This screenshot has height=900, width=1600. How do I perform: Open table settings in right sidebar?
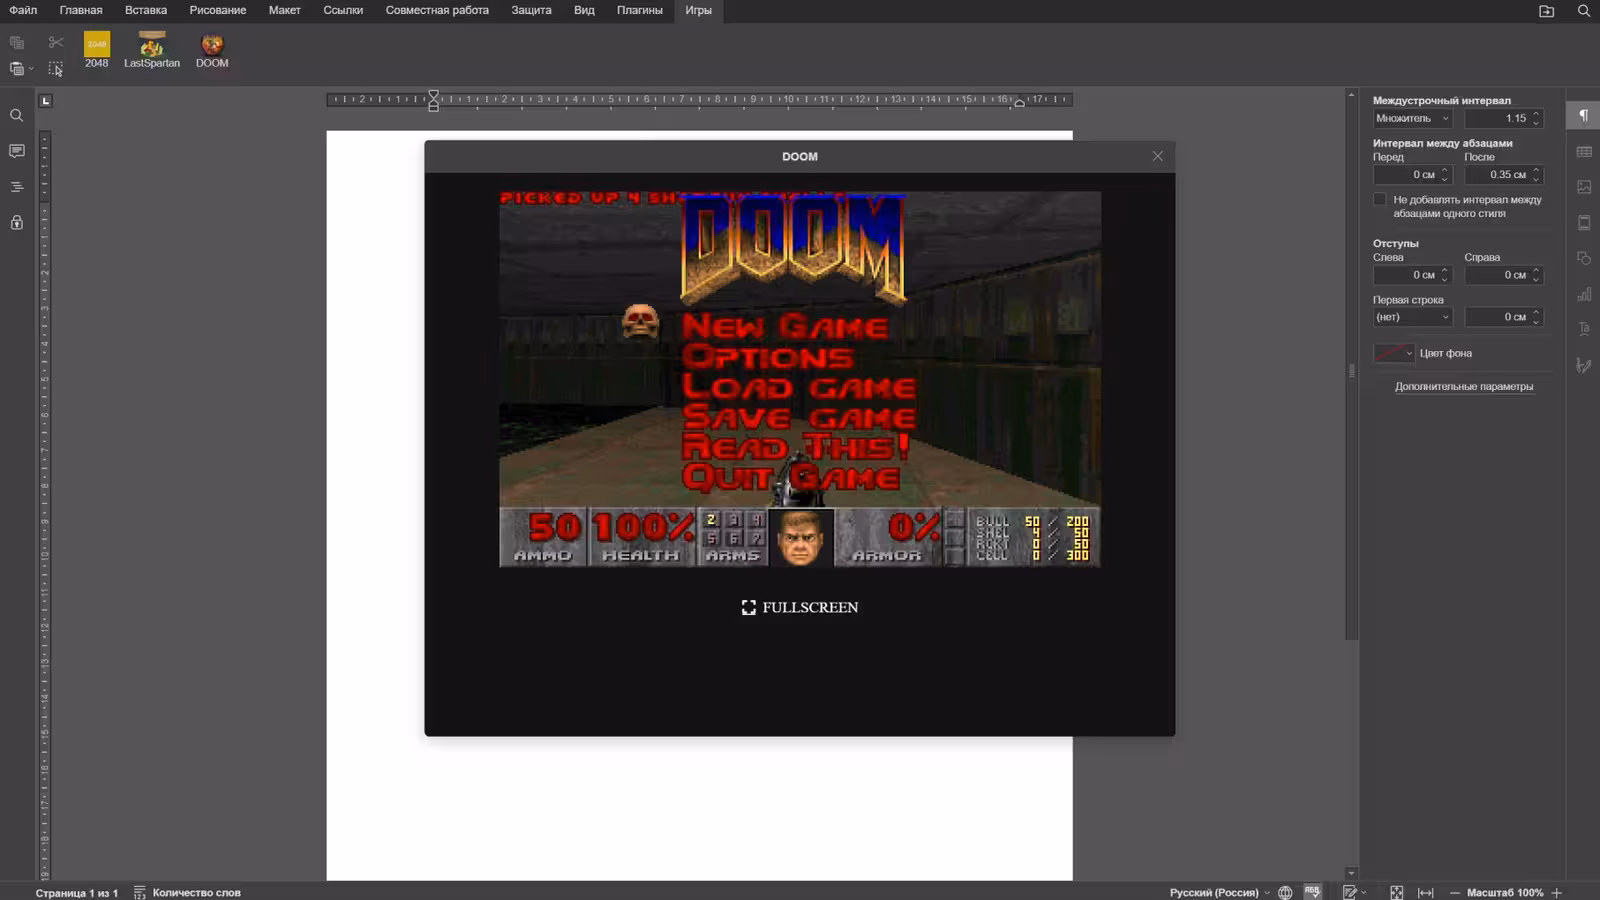(x=1584, y=152)
